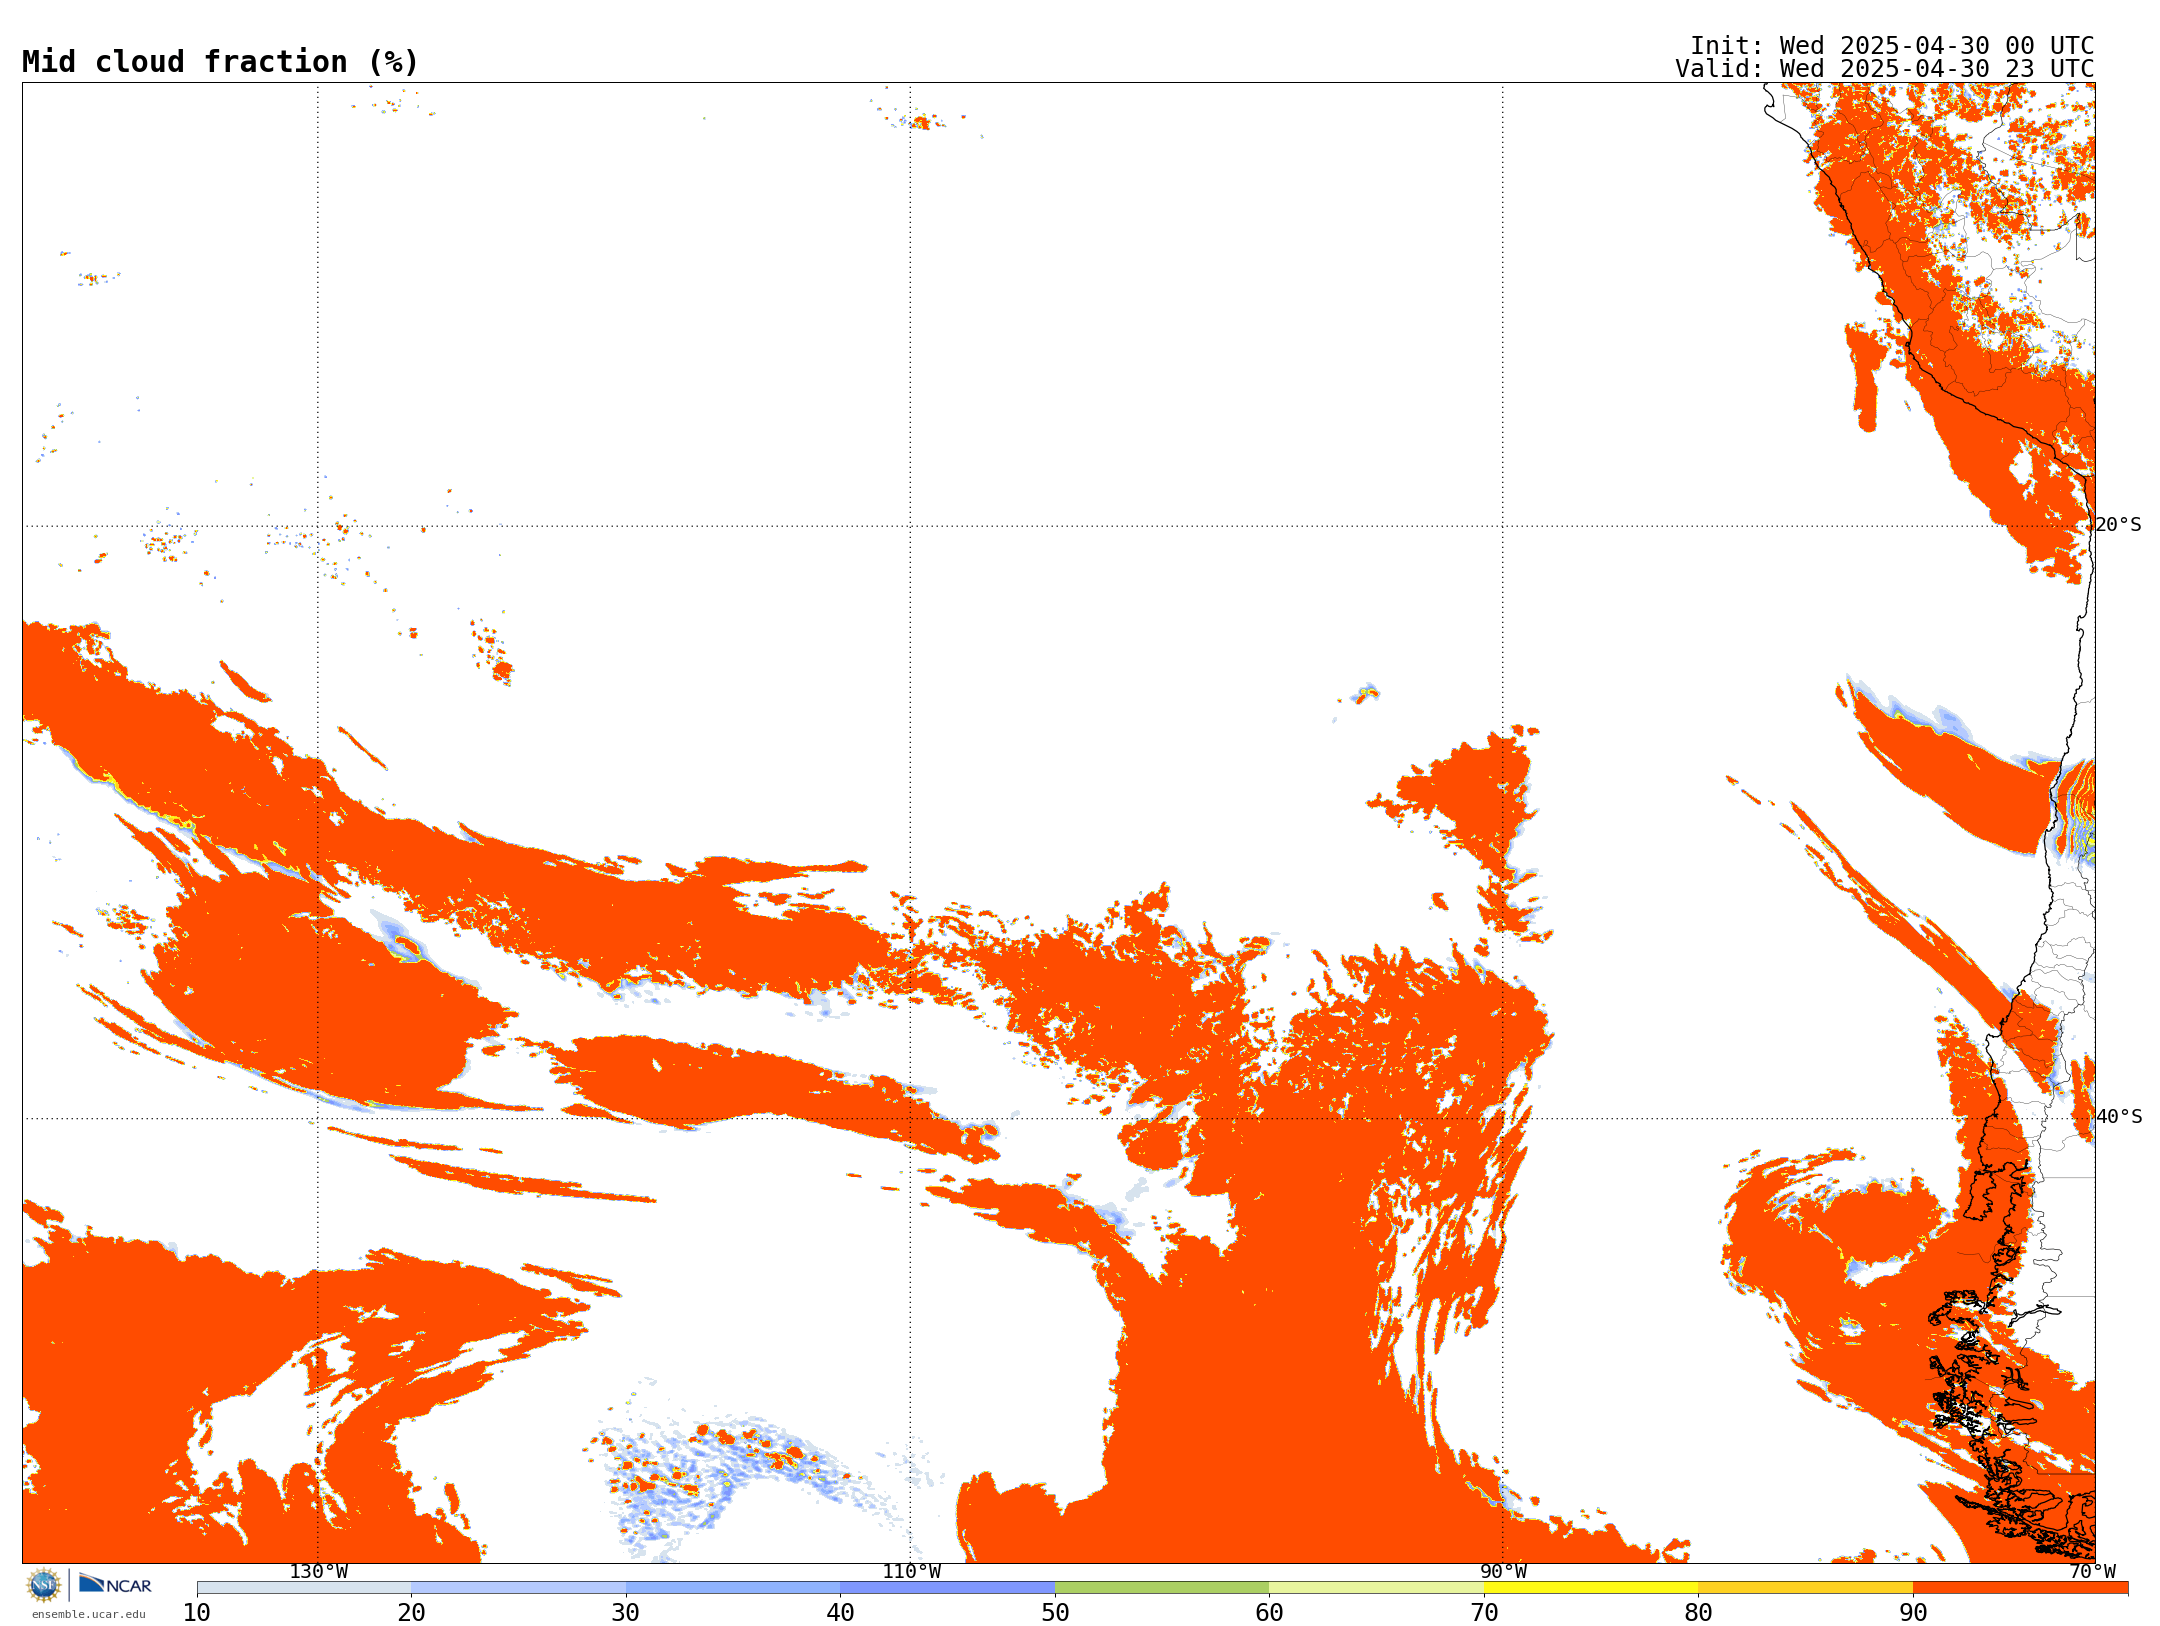
Task: Click the colorbar label '20'
Action: (x=411, y=1613)
